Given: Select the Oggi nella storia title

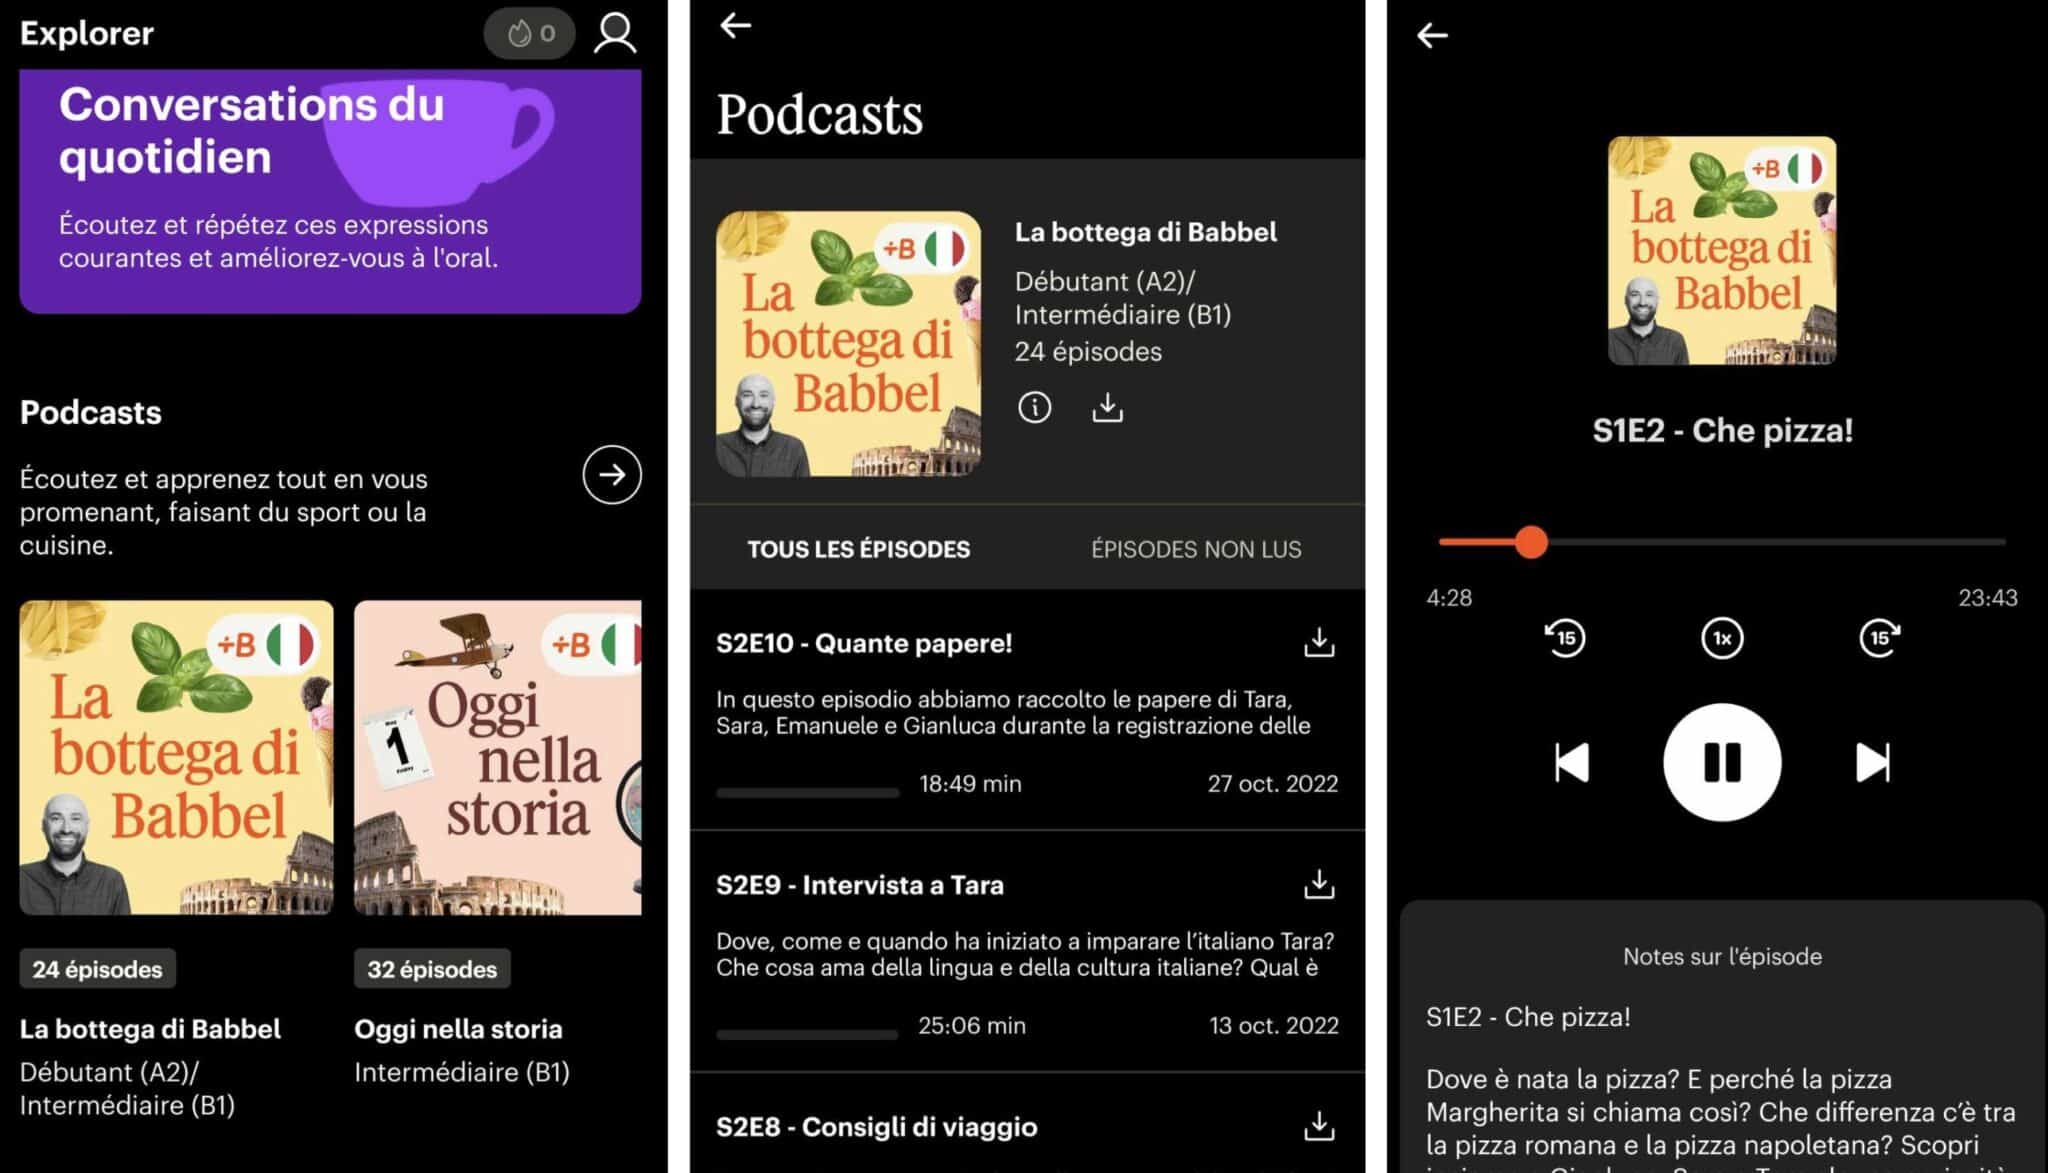Looking at the screenshot, I should [458, 1029].
